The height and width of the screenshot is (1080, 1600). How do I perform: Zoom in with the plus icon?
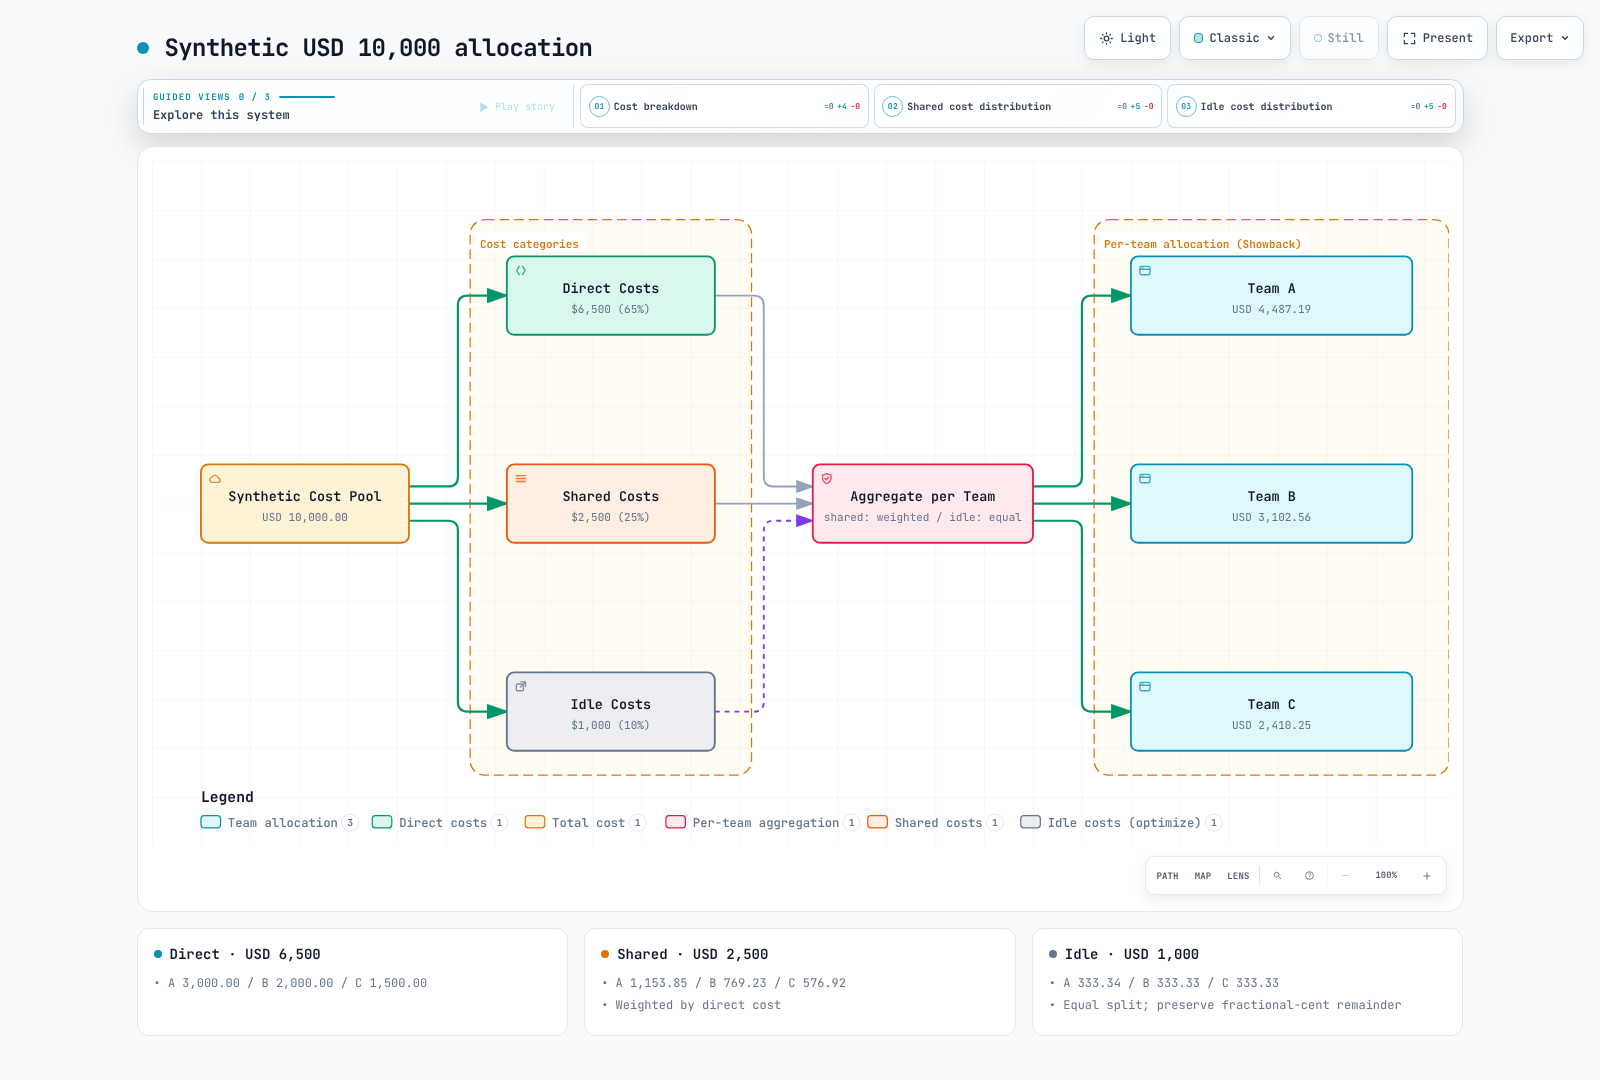point(1427,876)
